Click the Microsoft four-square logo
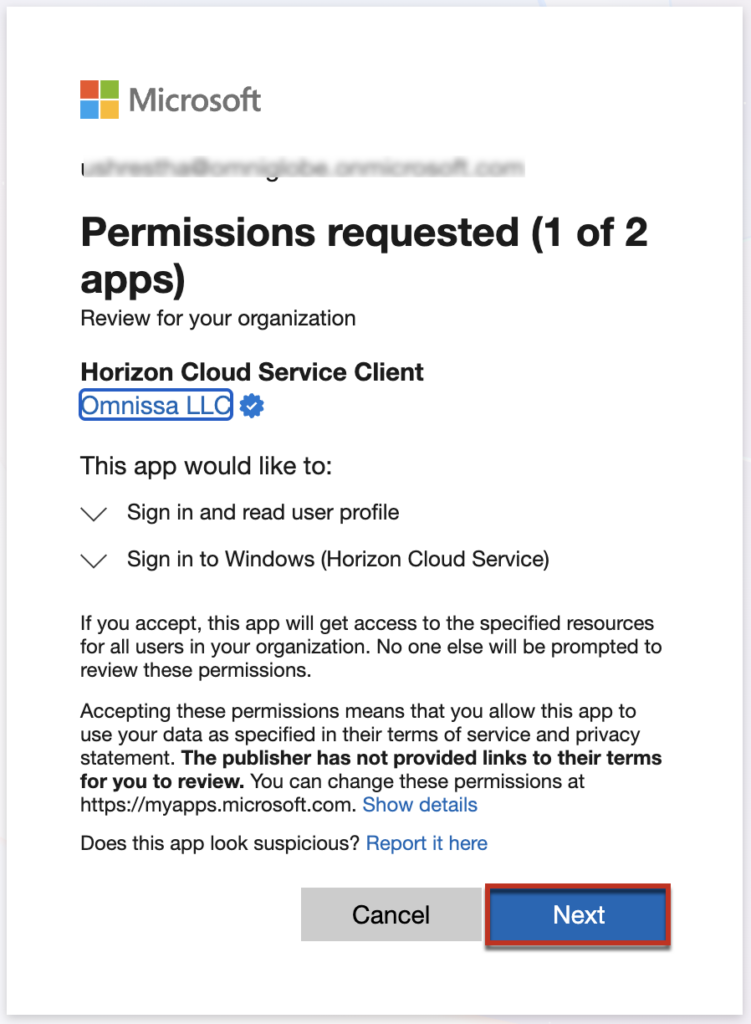The width and height of the screenshot is (751, 1024). coord(99,100)
